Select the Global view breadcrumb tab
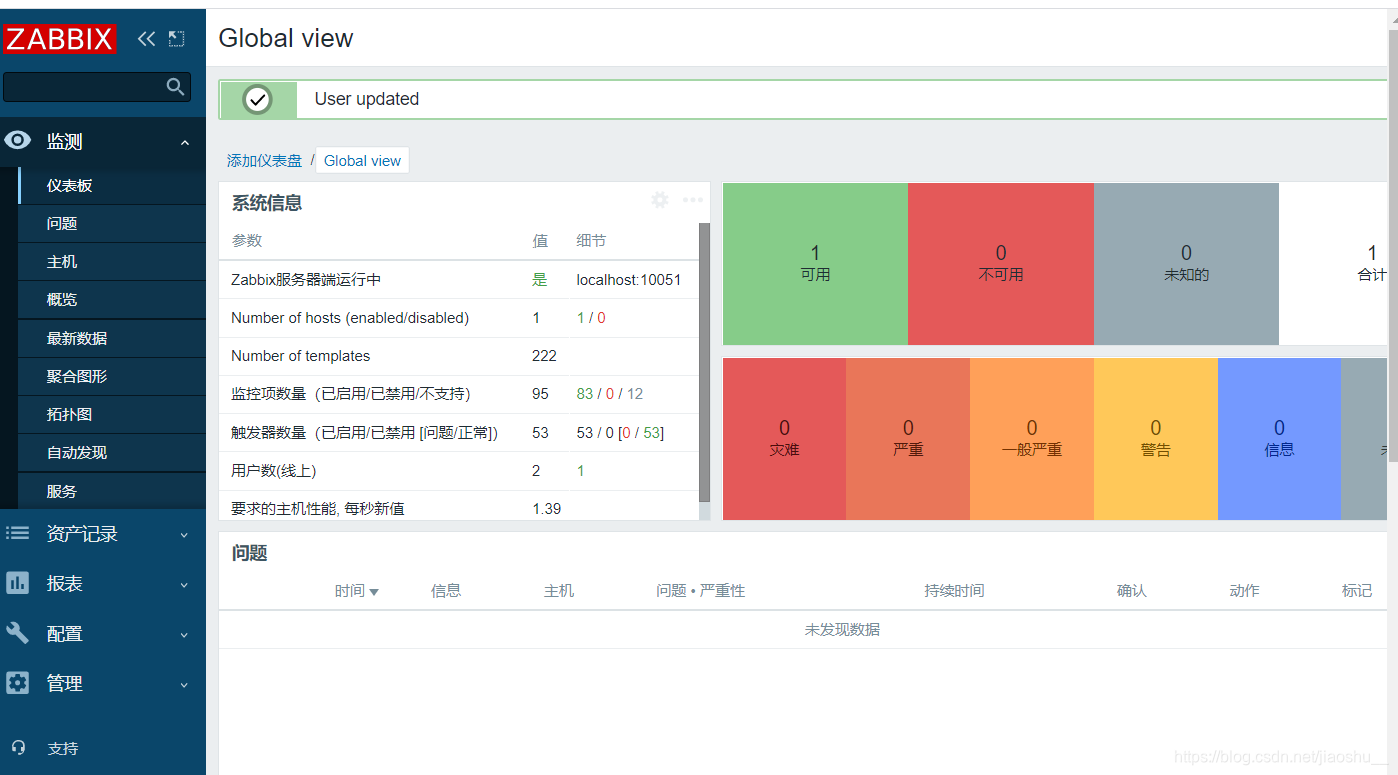Image resolution: width=1398 pixels, height=775 pixels. [362, 161]
